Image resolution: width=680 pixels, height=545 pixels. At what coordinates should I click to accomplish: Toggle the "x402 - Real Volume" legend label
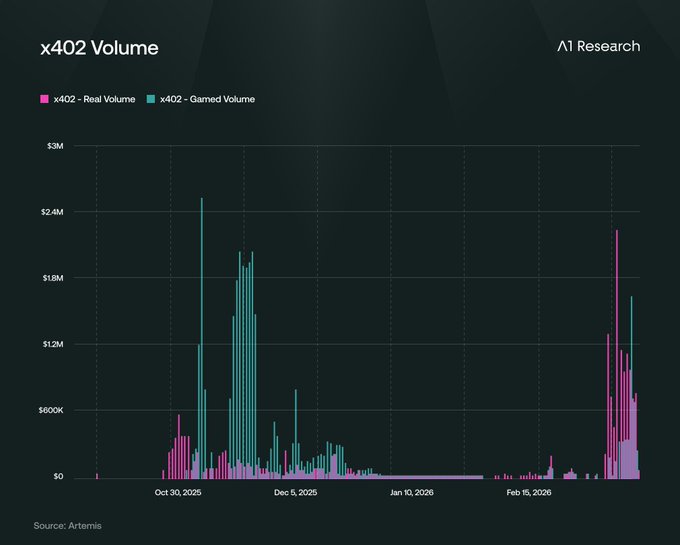(x=95, y=99)
